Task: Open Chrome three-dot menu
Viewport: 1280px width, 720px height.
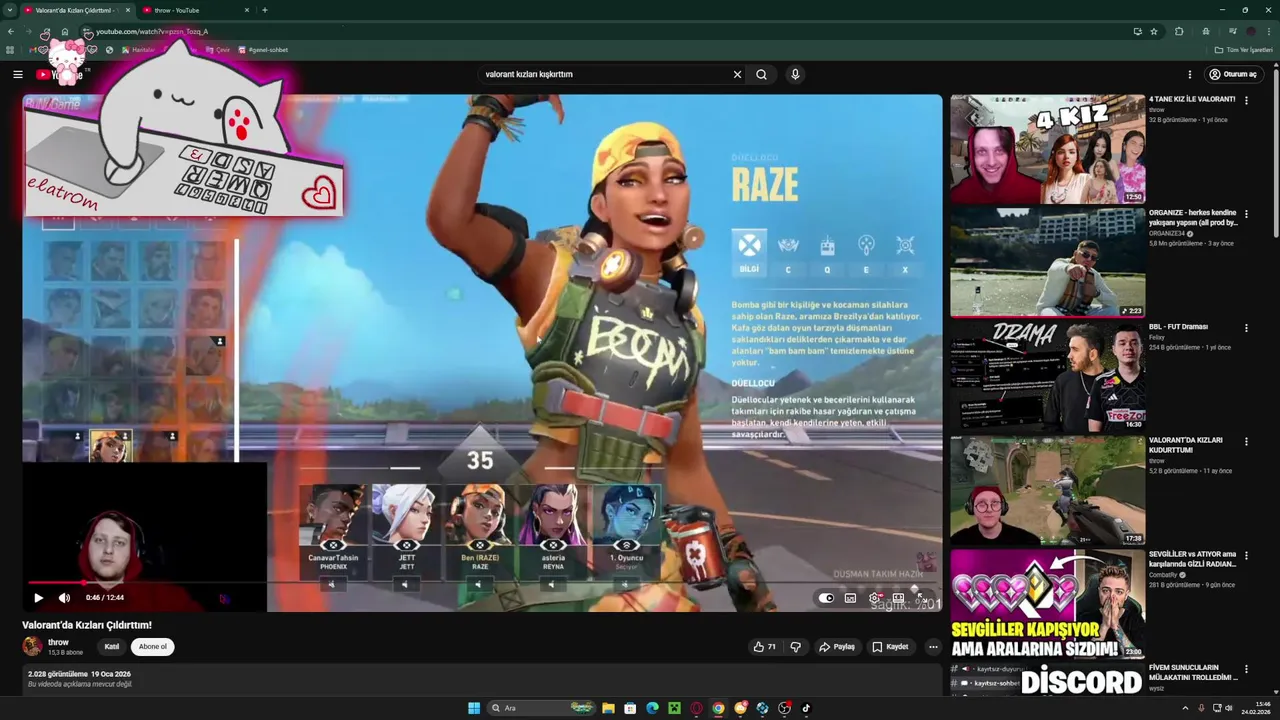Action: coord(1268,32)
